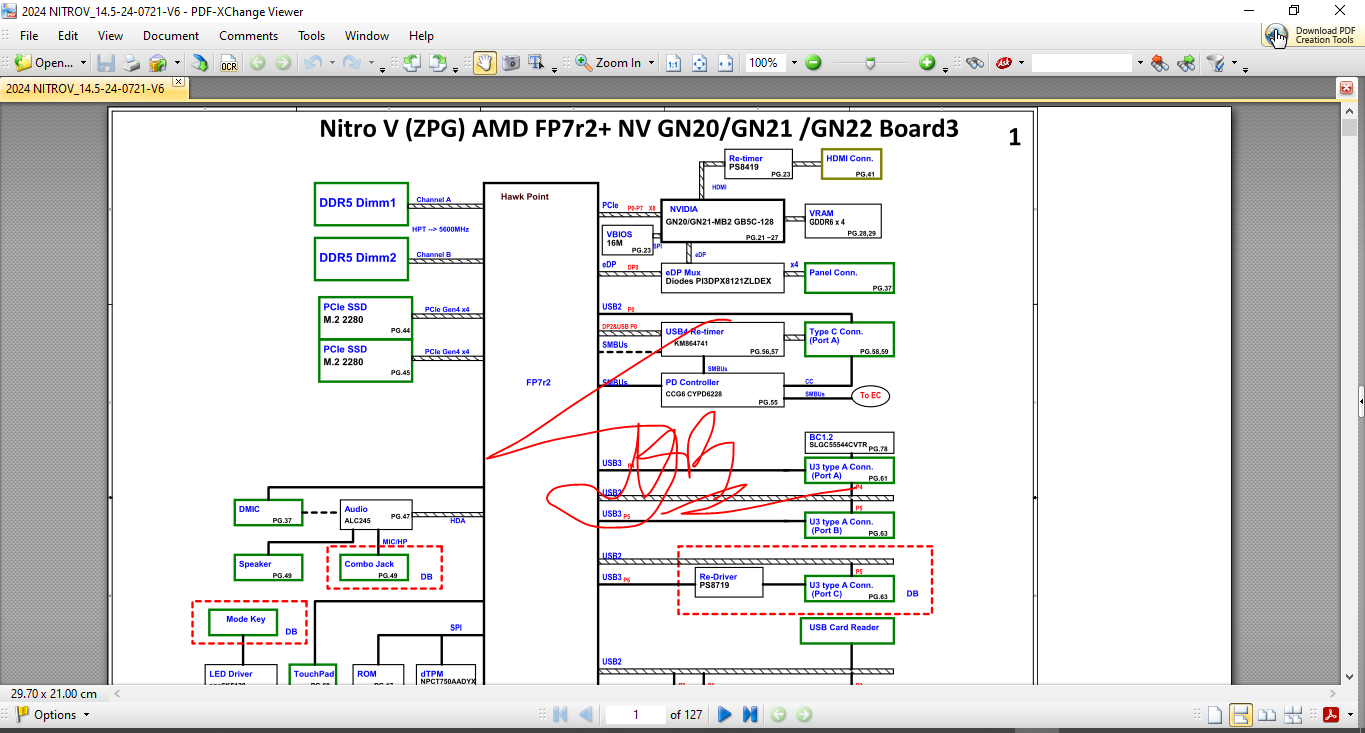1365x733 pixels.
Task: Activate the Snapshot camera tool
Action: pyautogui.click(x=511, y=62)
